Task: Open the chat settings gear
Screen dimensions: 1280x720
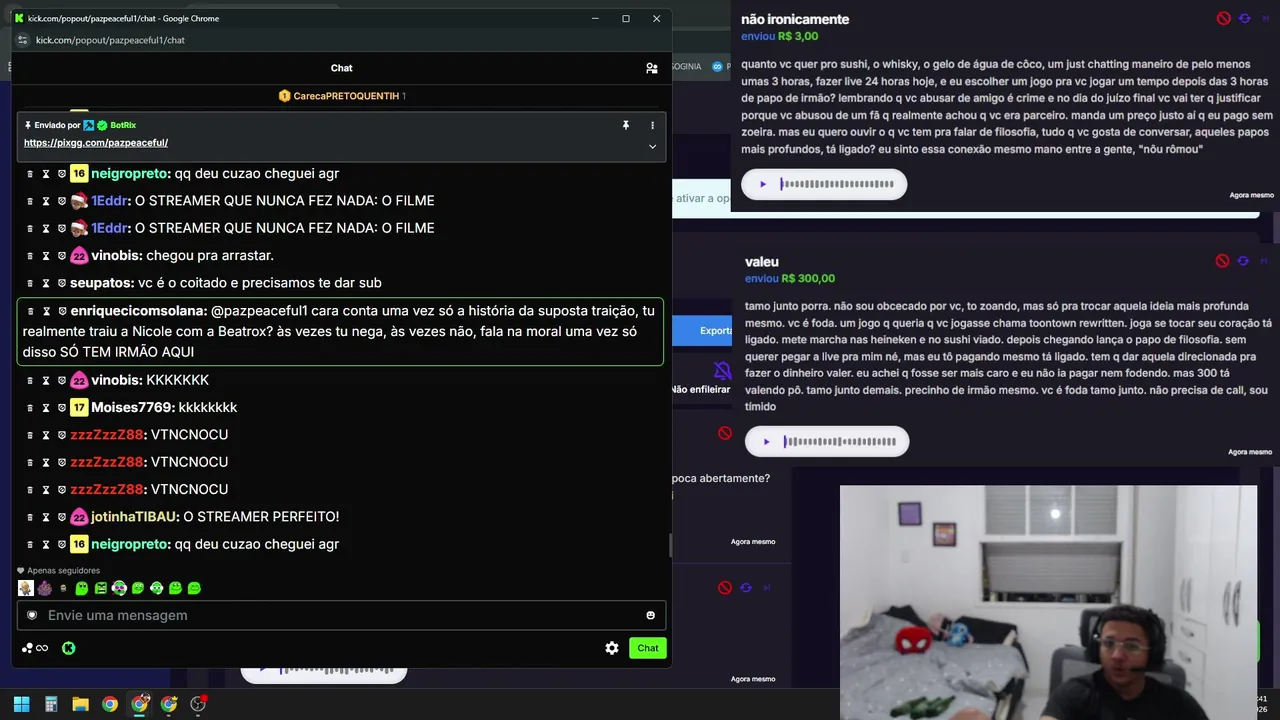Action: click(612, 648)
